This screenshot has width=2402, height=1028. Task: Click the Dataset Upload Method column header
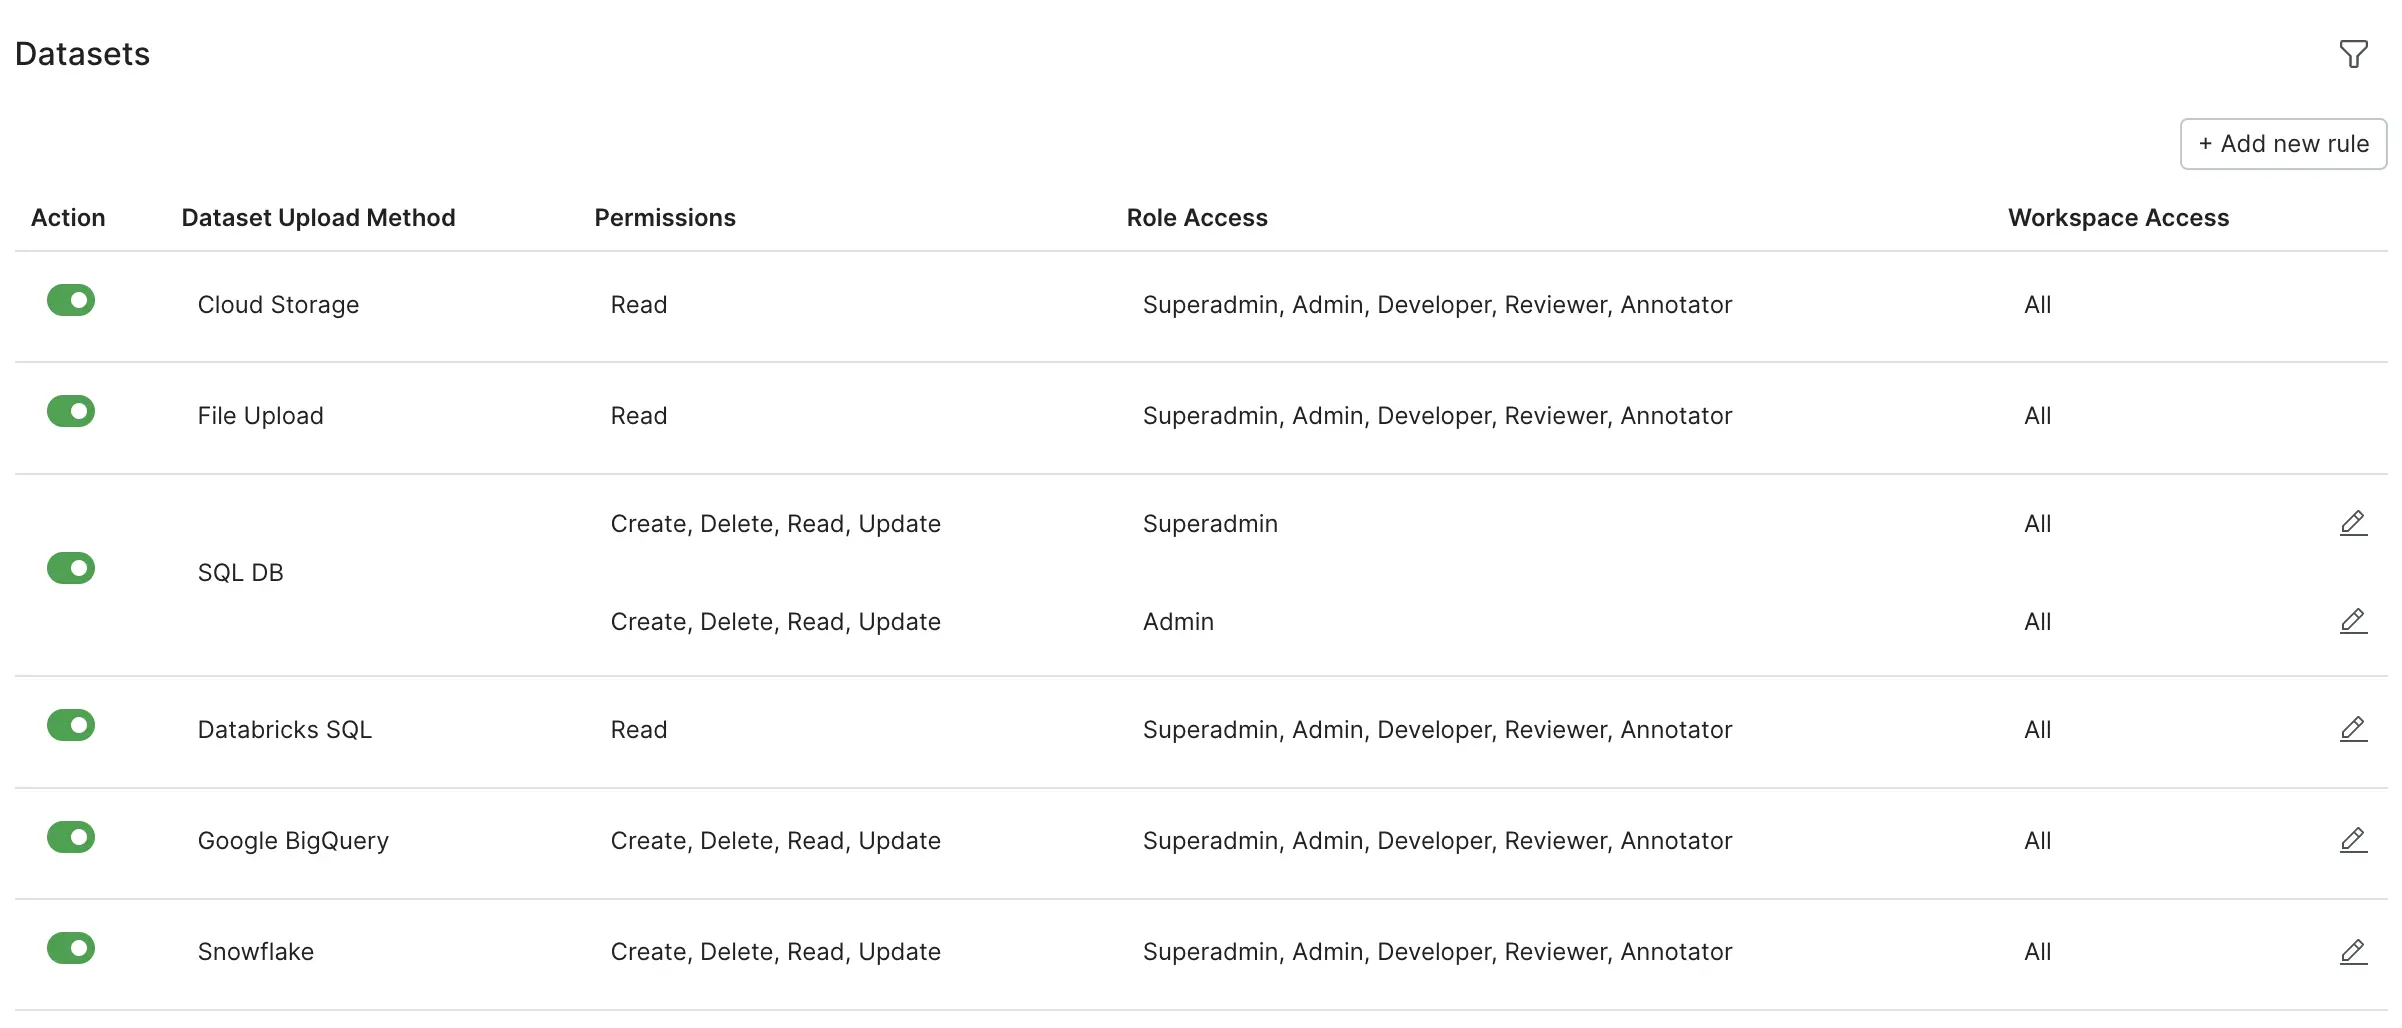click(x=318, y=218)
